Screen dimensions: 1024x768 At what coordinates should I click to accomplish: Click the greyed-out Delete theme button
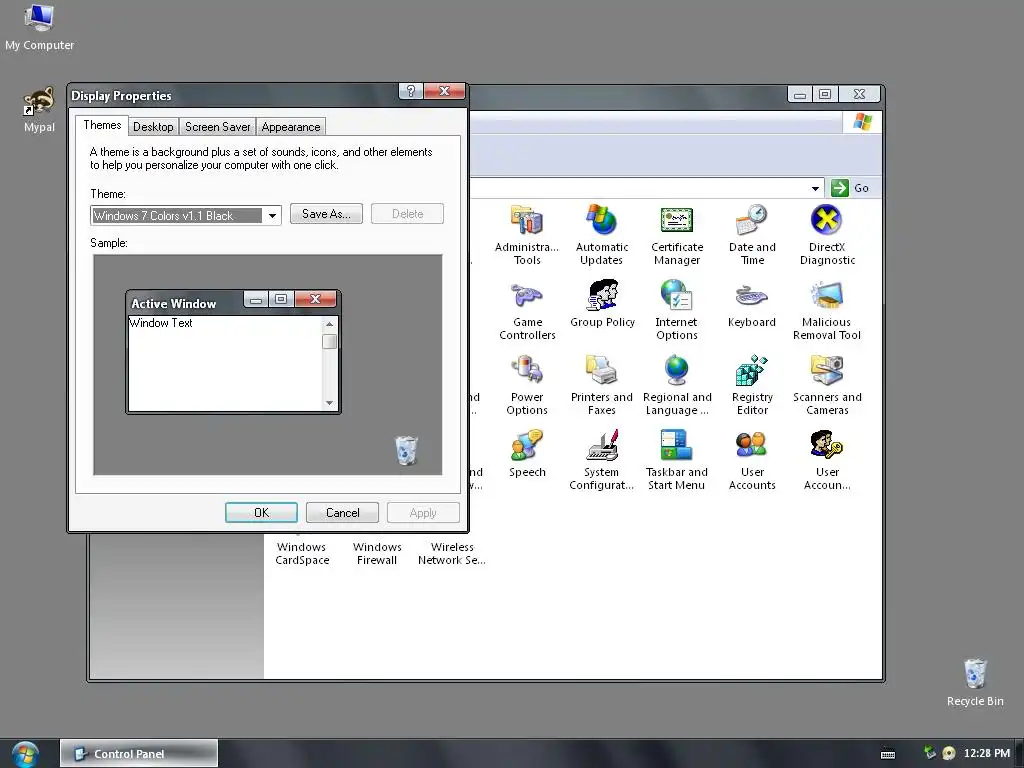(408, 214)
